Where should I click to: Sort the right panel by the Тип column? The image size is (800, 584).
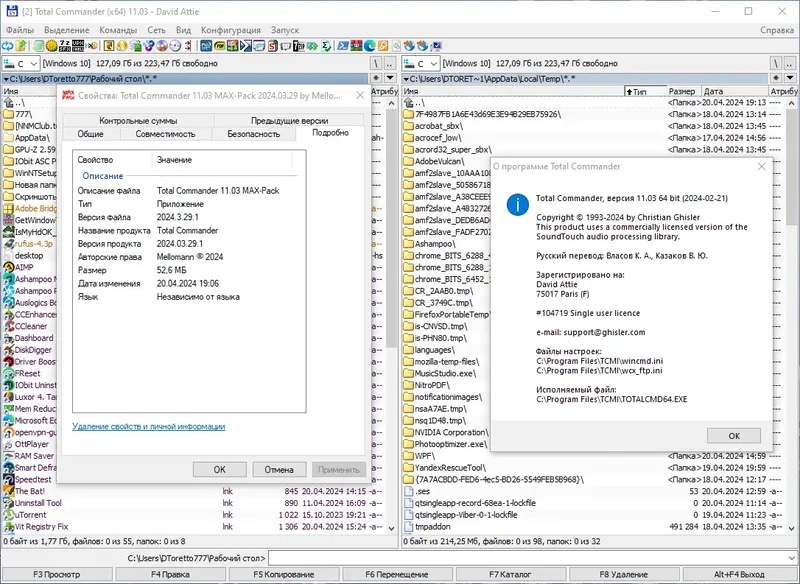tap(646, 91)
